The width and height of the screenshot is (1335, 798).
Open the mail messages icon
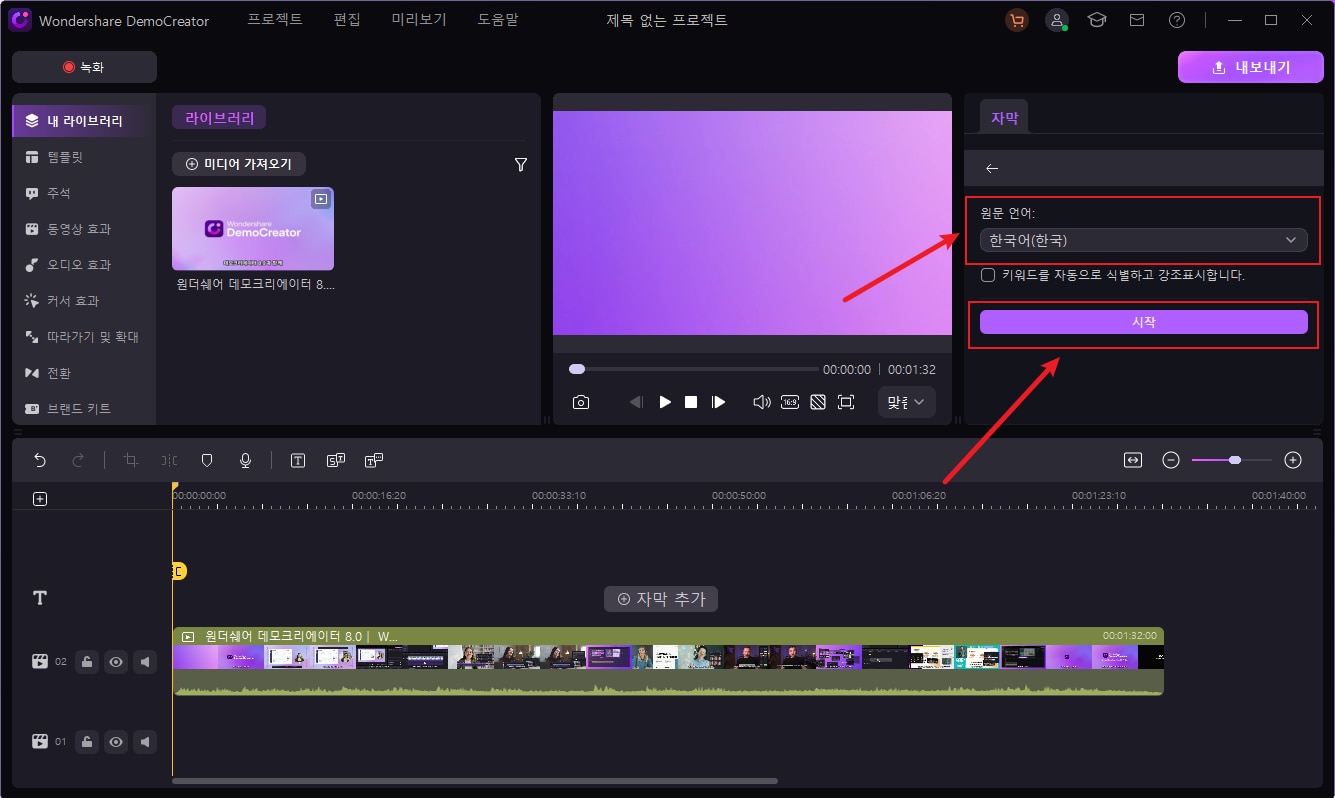pos(1137,20)
